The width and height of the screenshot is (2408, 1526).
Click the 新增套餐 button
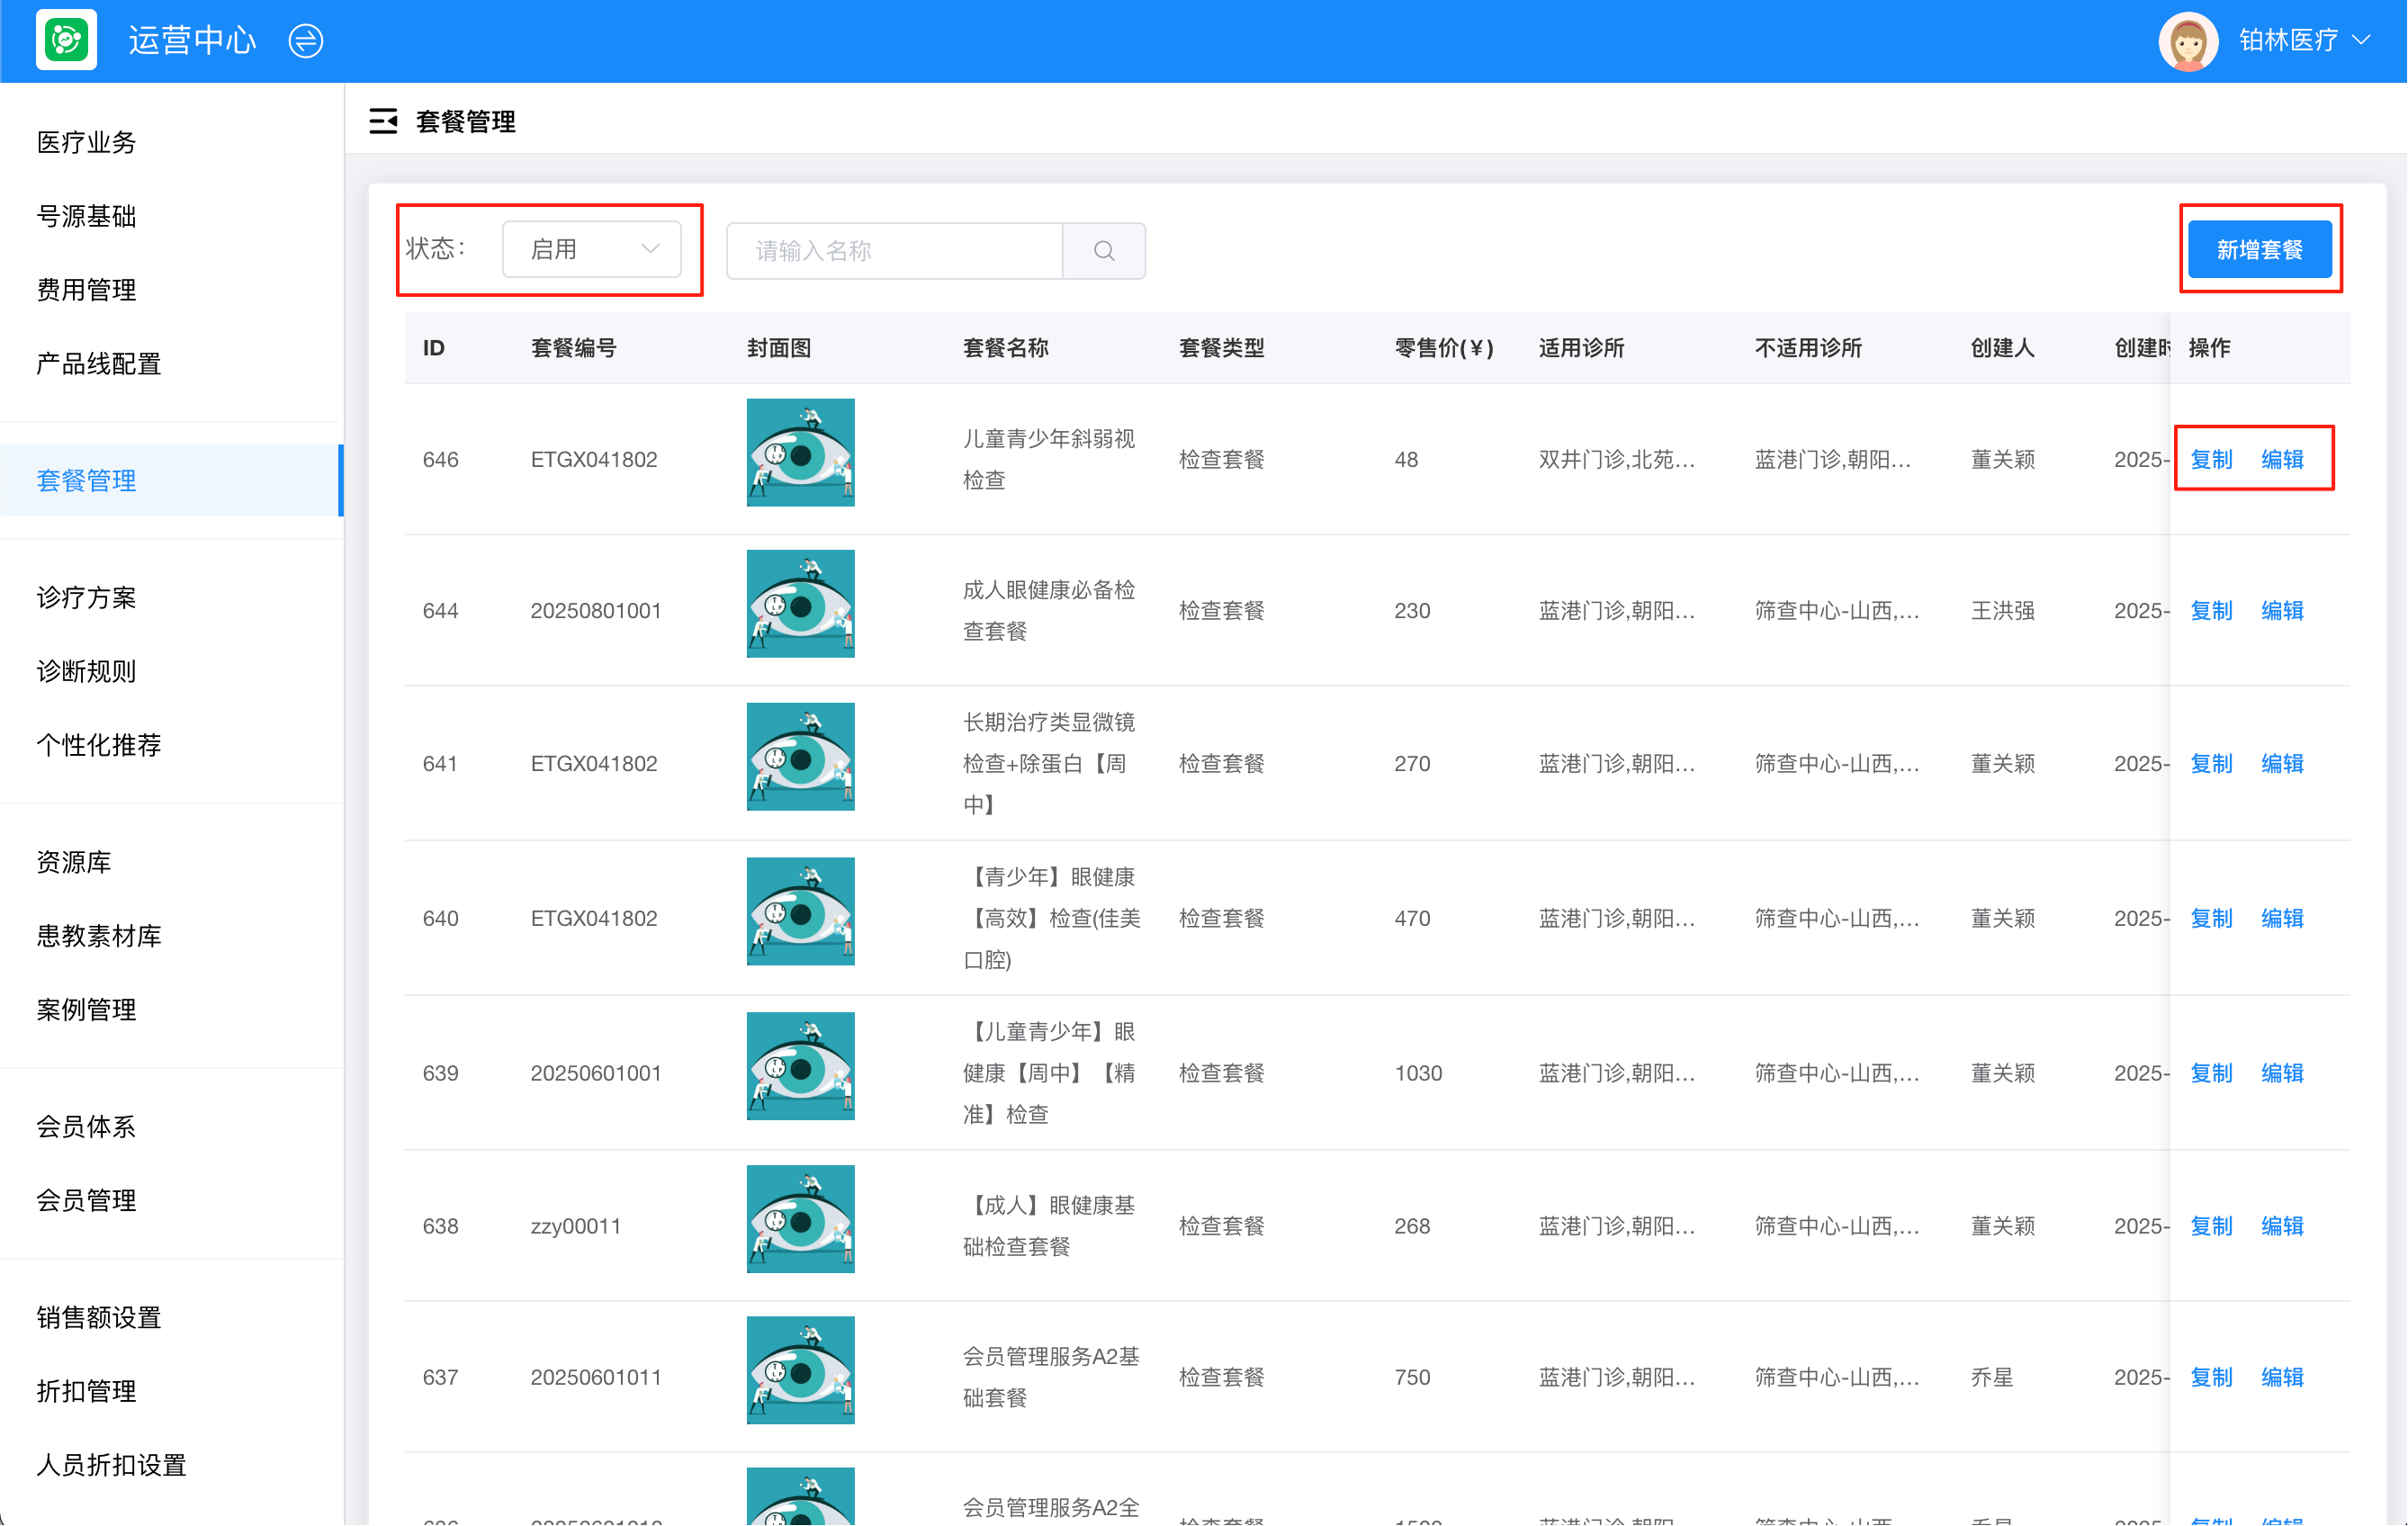coord(2259,249)
